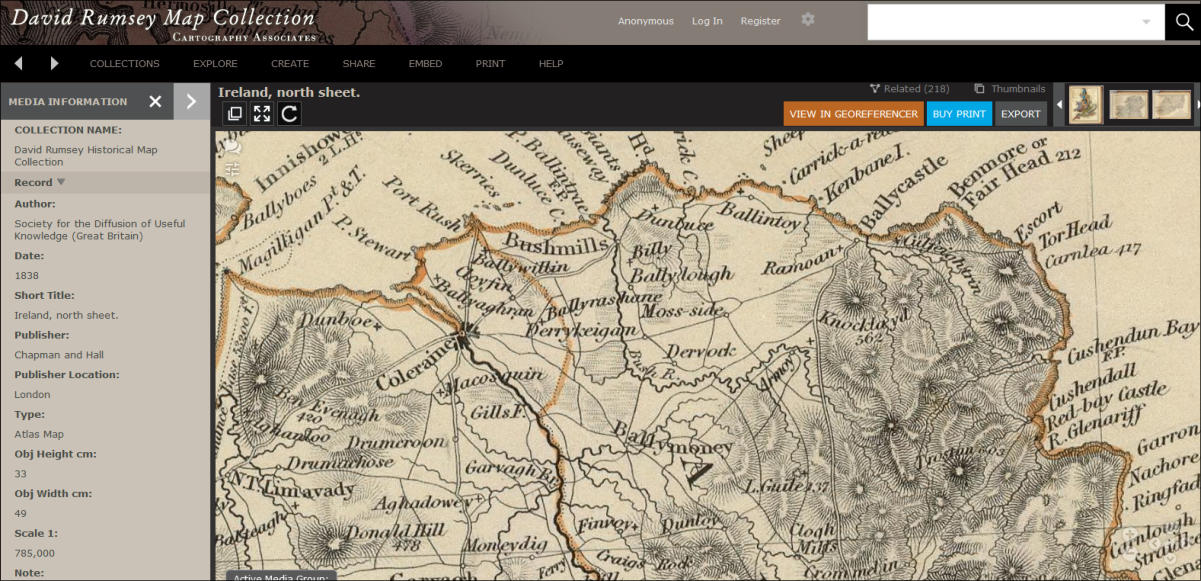
Task: Click View in Georeferencer button
Action: pyautogui.click(x=853, y=114)
